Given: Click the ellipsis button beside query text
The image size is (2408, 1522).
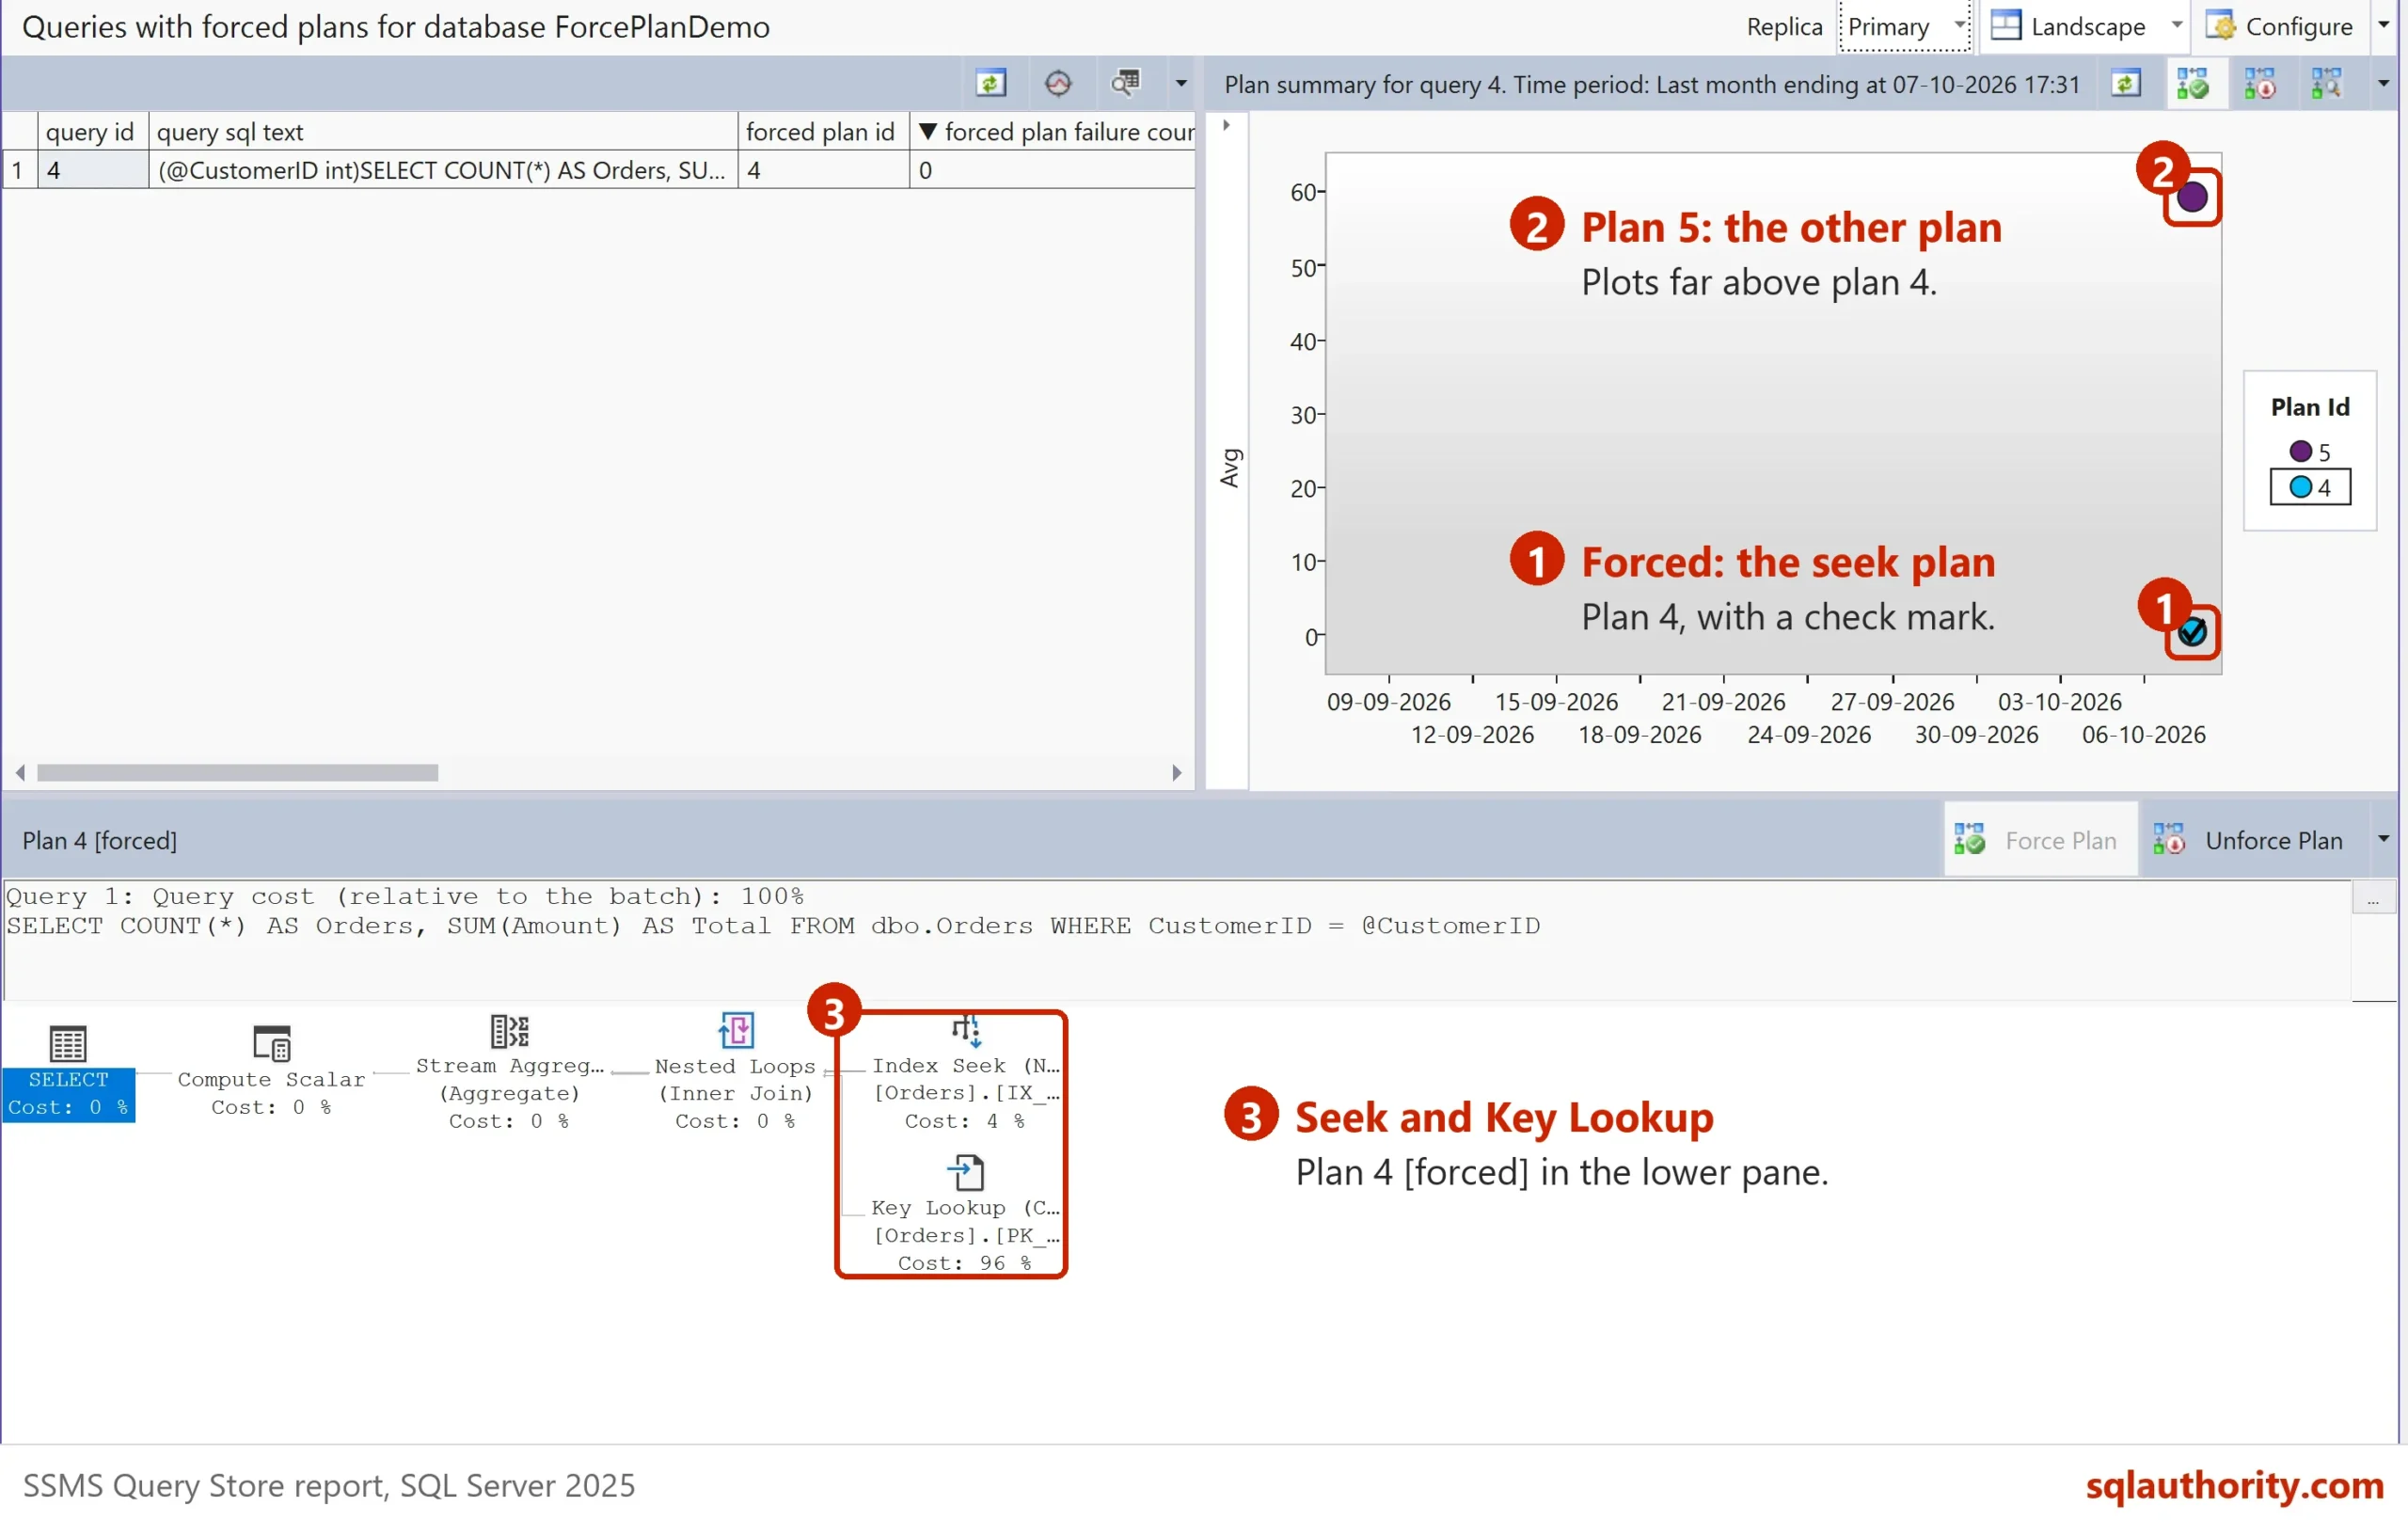Looking at the screenshot, I should click(x=2372, y=898).
